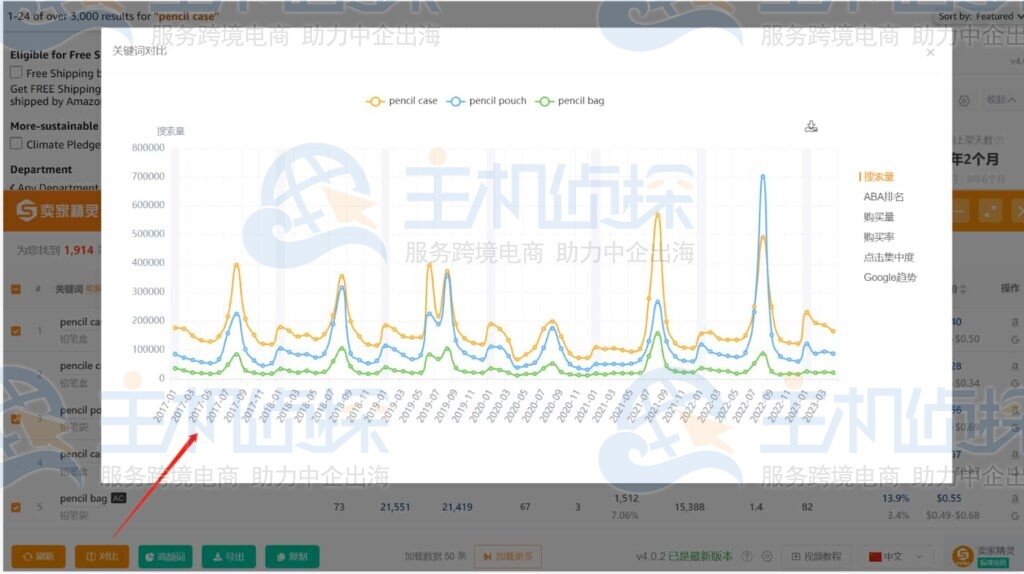The image size is (1024, 574).
Task: Close the 关键词对比 dialog
Action: click(930, 52)
